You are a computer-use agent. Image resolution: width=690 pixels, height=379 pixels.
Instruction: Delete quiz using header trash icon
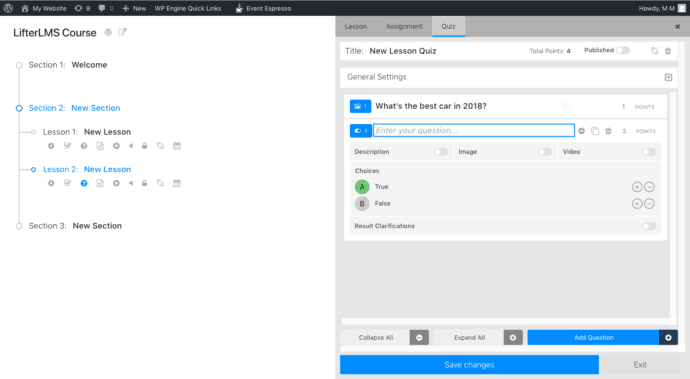668,51
